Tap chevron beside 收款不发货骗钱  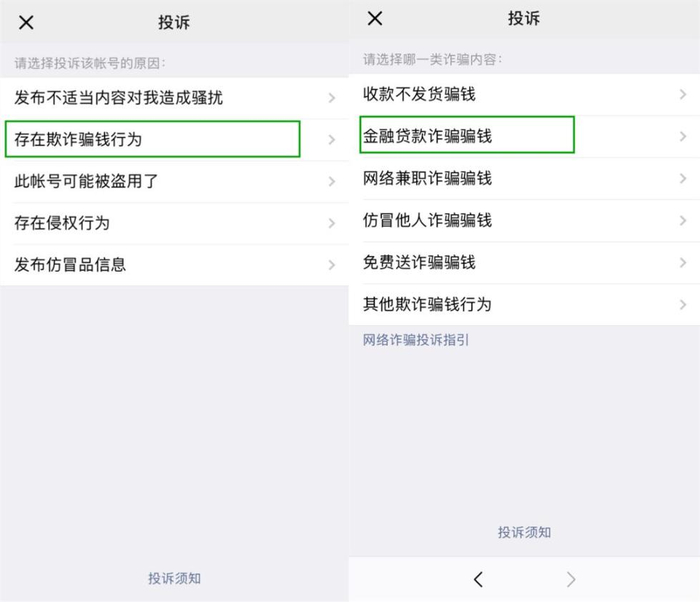pyautogui.click(x=683, y=95)
